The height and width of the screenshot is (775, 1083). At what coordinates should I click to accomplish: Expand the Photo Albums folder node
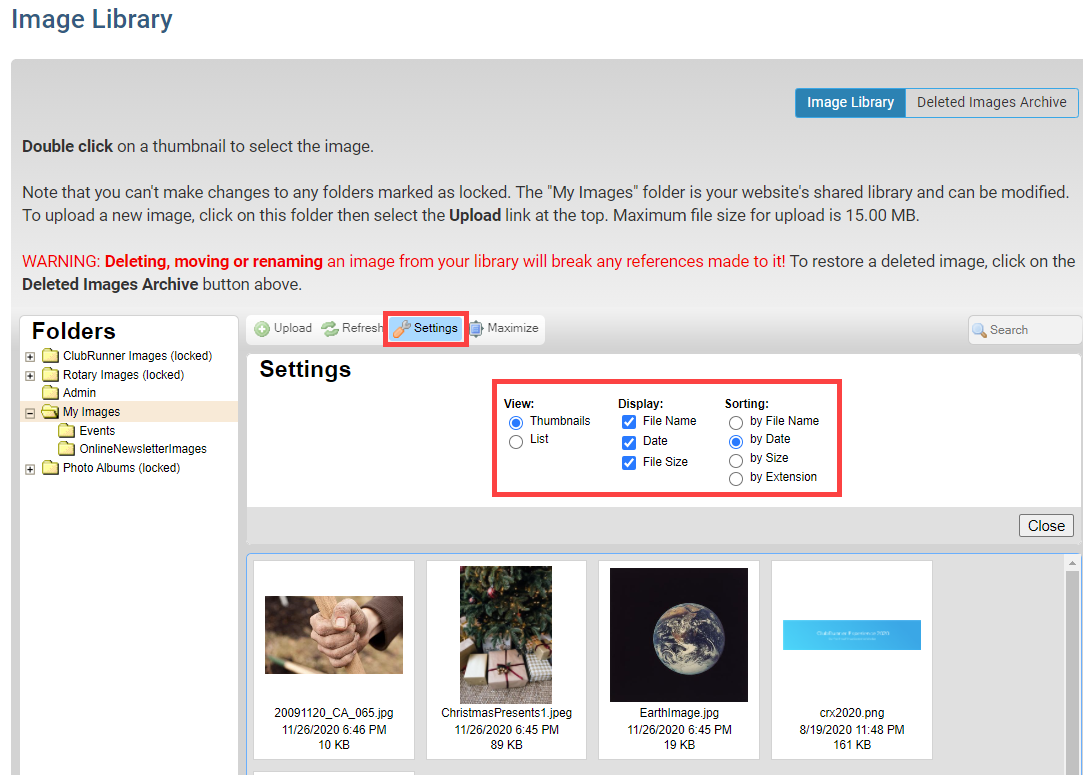[30, 469]
